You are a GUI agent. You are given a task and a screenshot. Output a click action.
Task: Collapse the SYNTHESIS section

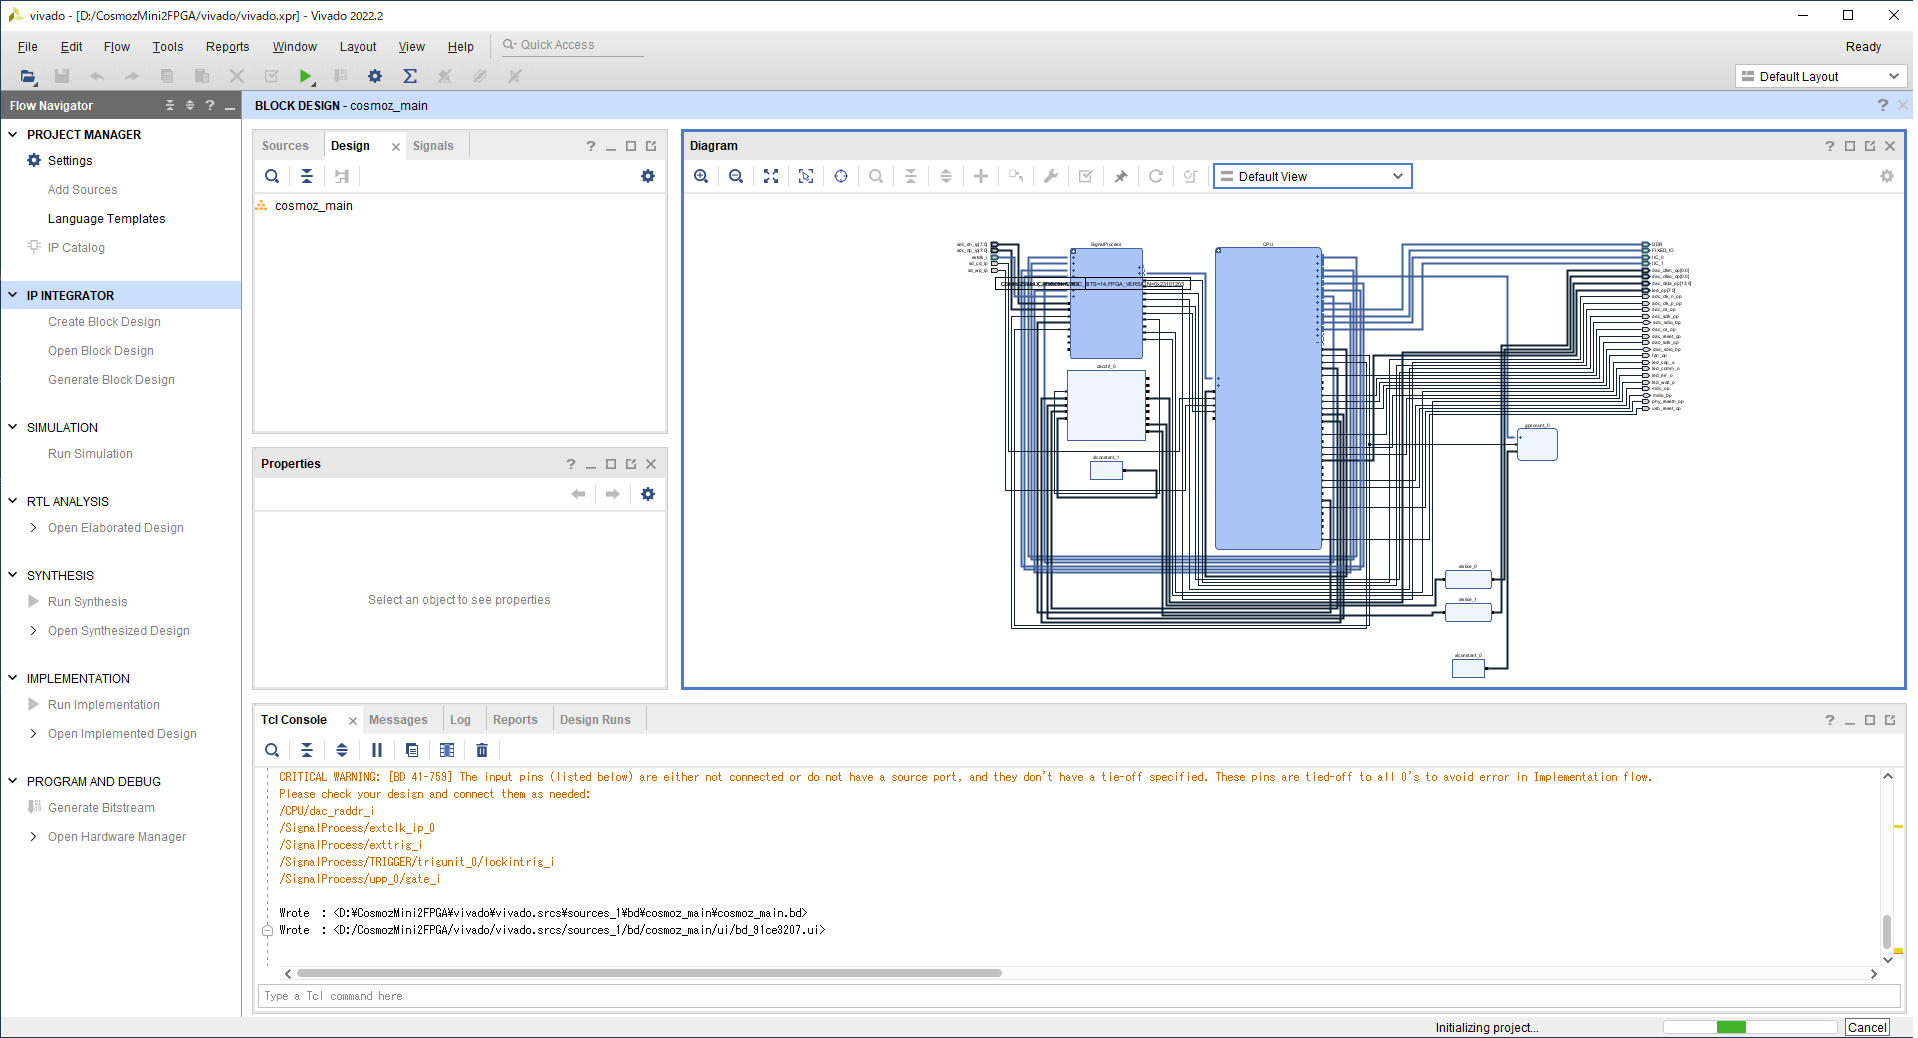tap(13, 575)
